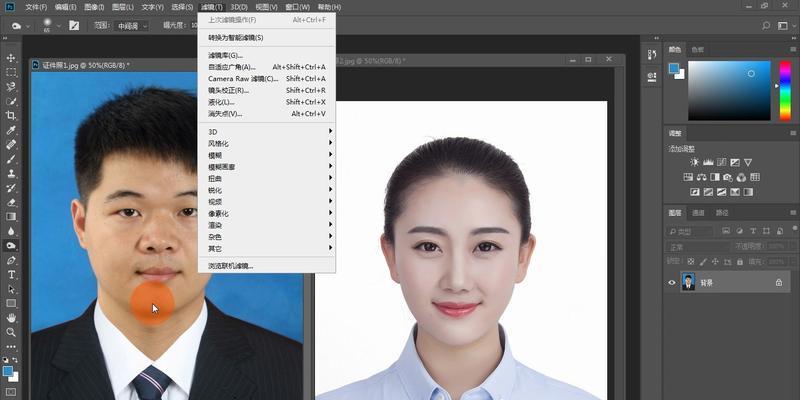Toggle the pixel layer filter
The image size is (800, 400).
point(726,231)
